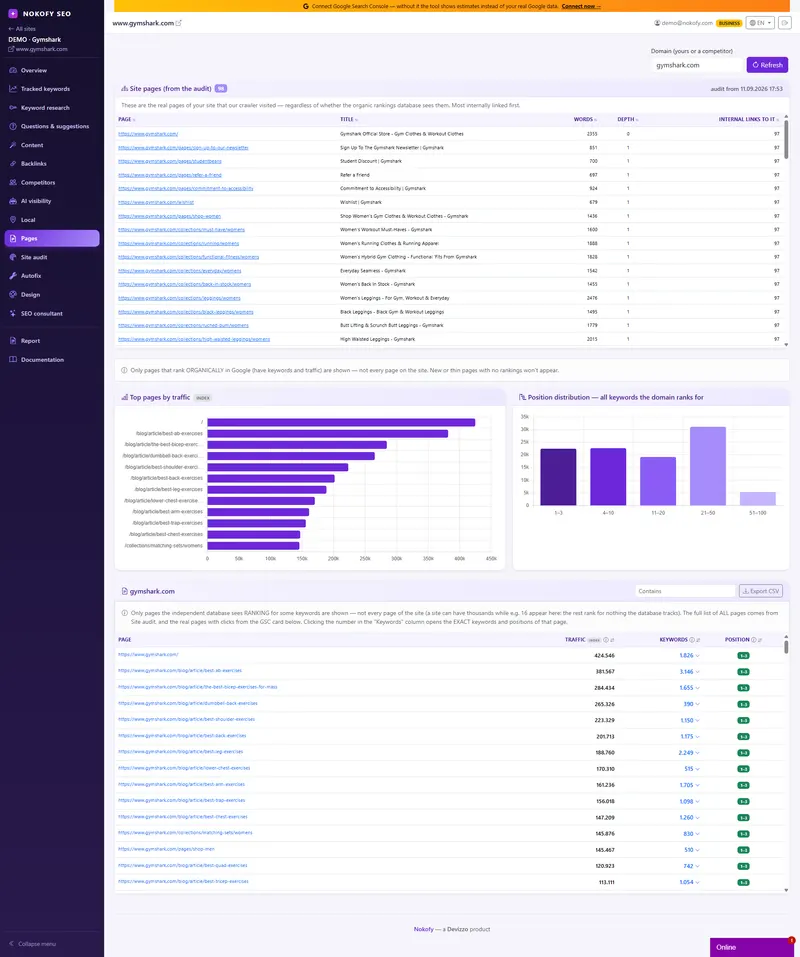Click the Backlinks chain icon
The width and height of the screenshot is (800, 957).
[x=13, y=164]
